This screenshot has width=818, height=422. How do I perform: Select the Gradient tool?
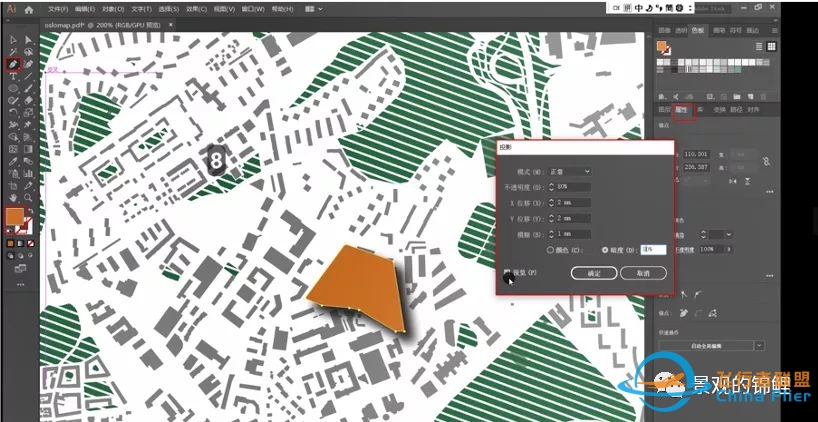click(x=29, y=149)
